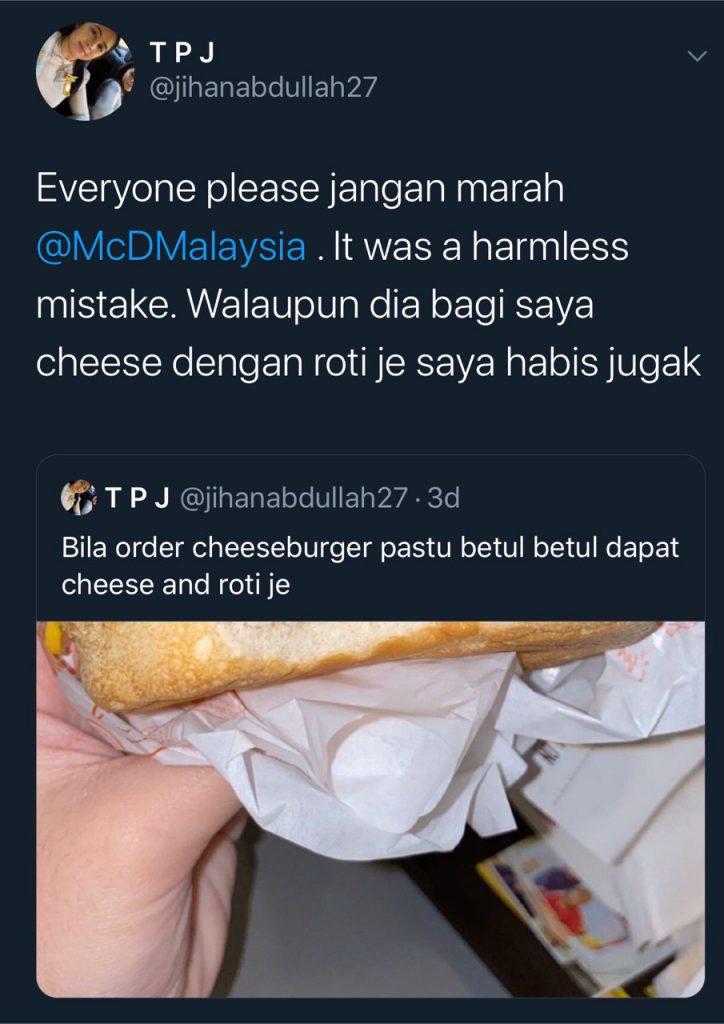Open @jihanabdullah27 handle in quoted tweet
The width and height of the screenshot is (724, 1024).
tap(292, 499)
